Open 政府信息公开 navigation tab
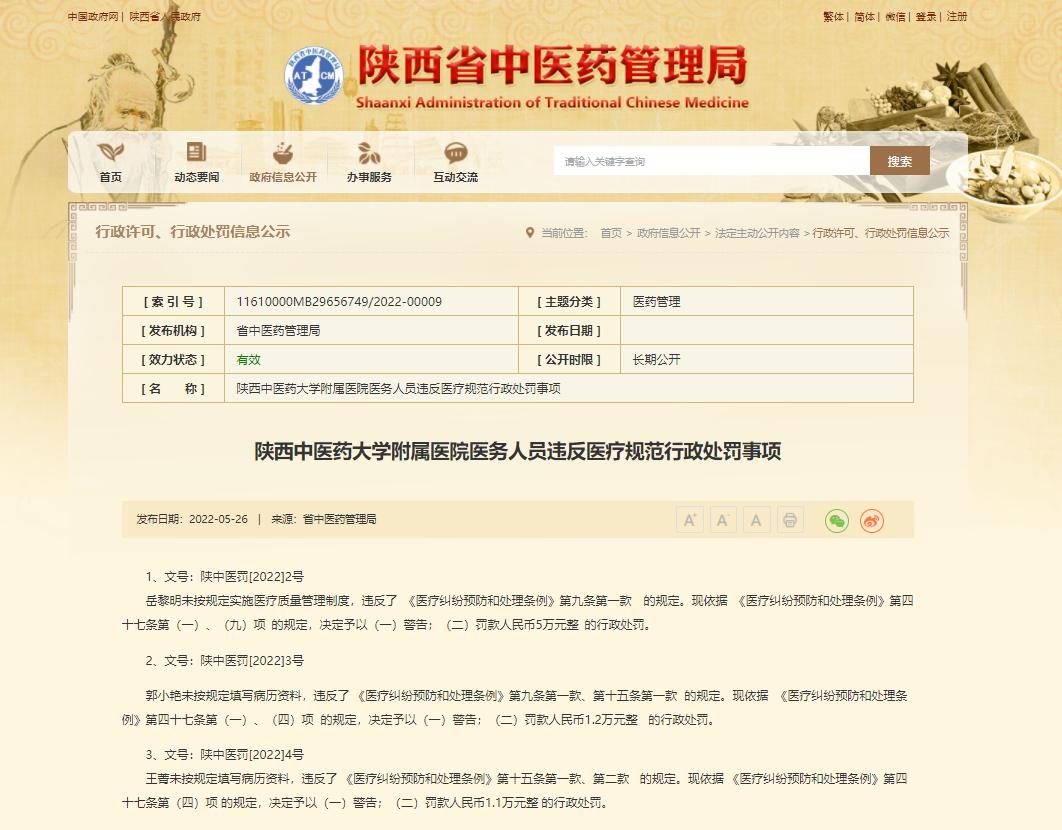Screen dimensions: 1062x830 pos(282,177)
